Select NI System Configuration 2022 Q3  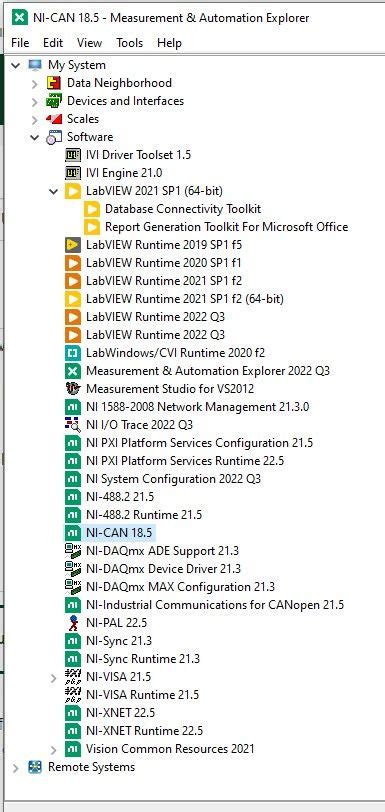coord(174,479)
